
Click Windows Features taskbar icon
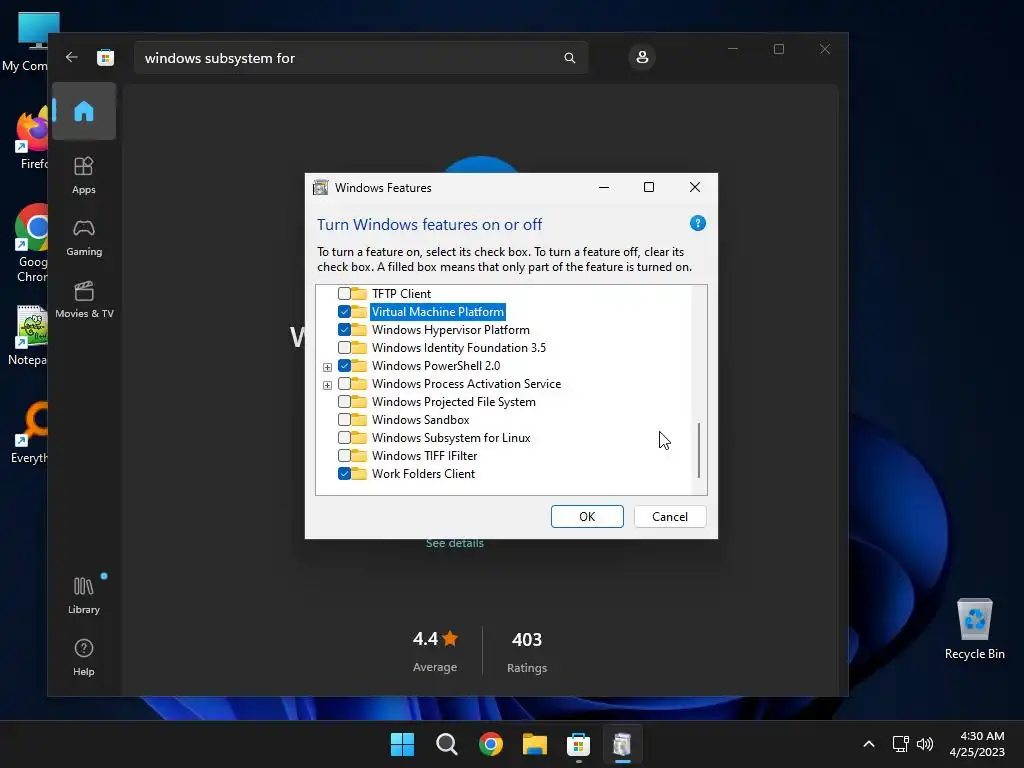tap(622, 744)
